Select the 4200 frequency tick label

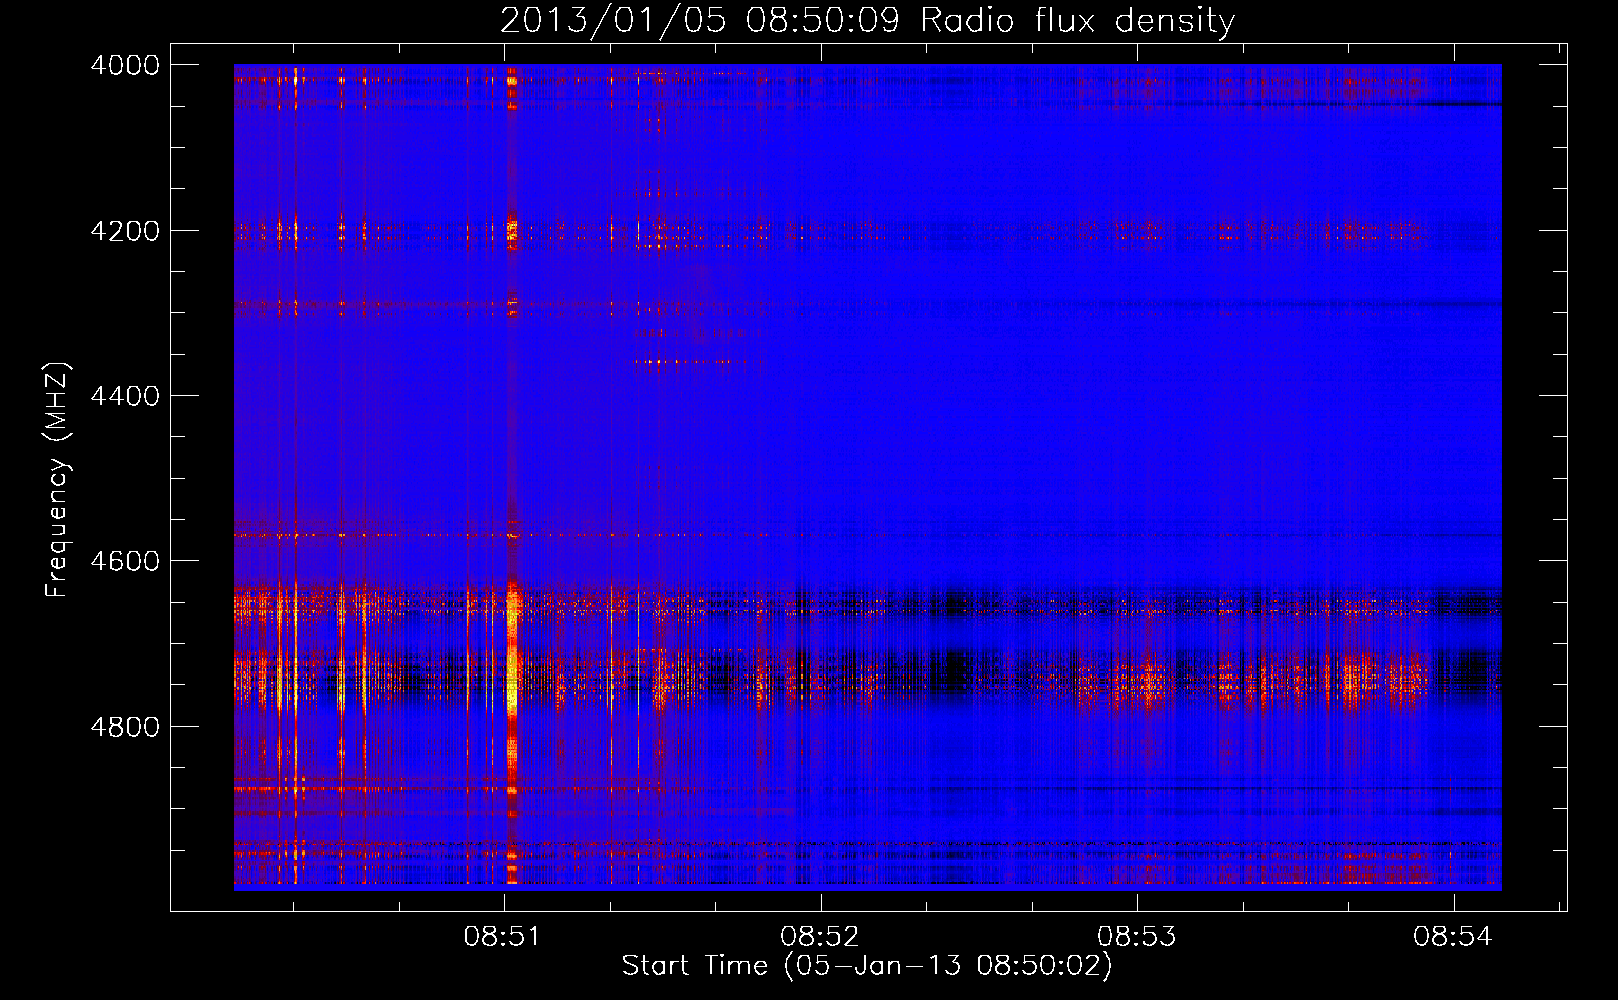(x=125, y=231)
